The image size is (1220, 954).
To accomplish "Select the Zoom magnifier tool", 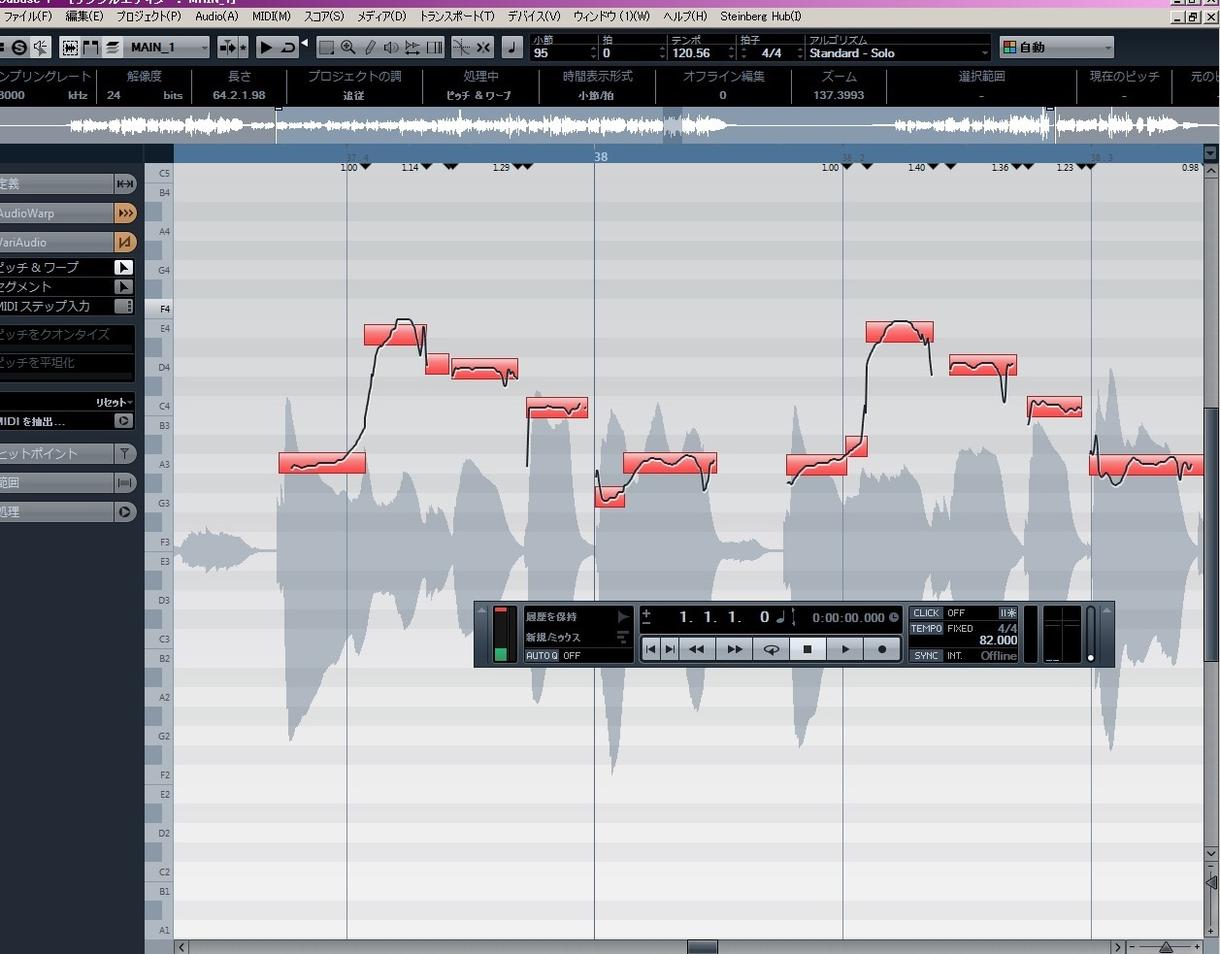I will click(348, 47).
